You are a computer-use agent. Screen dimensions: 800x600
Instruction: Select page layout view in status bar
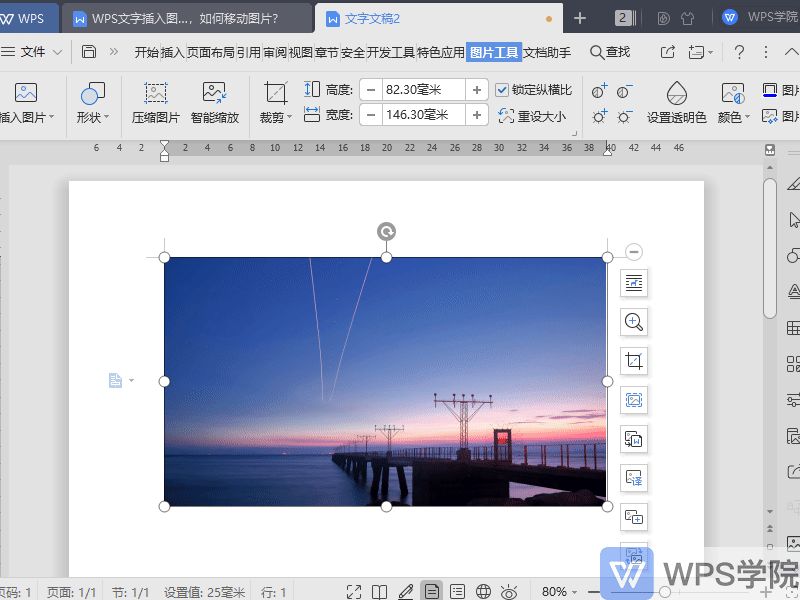click(431, 591)
